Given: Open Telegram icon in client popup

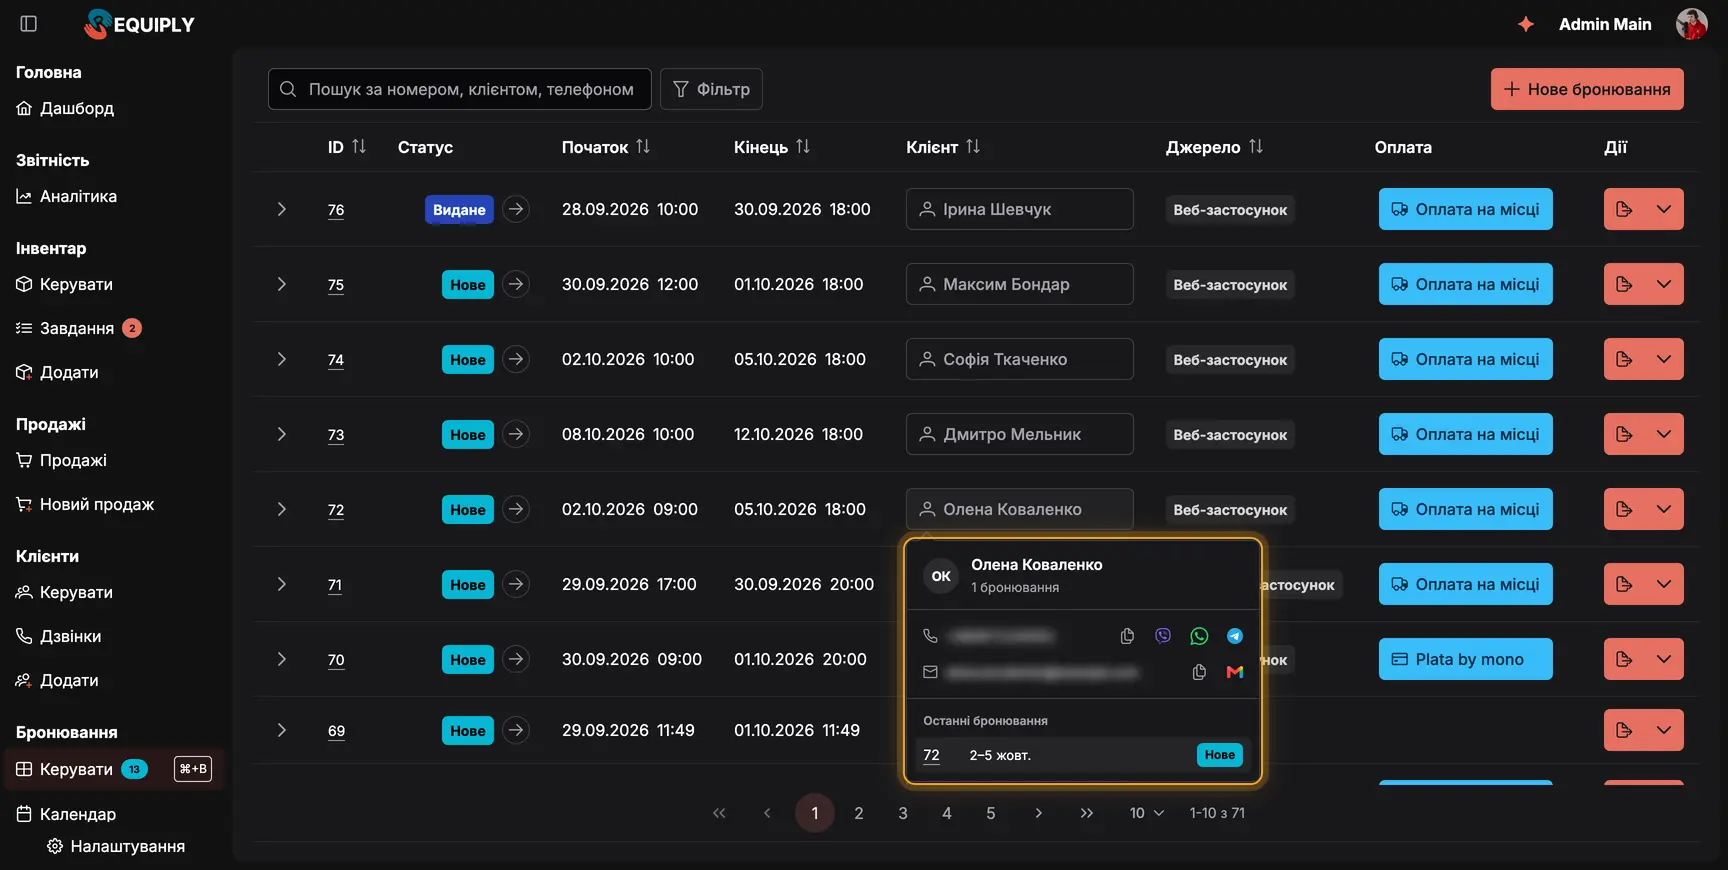Looking at the screenshot, I should pos(1235,636).
